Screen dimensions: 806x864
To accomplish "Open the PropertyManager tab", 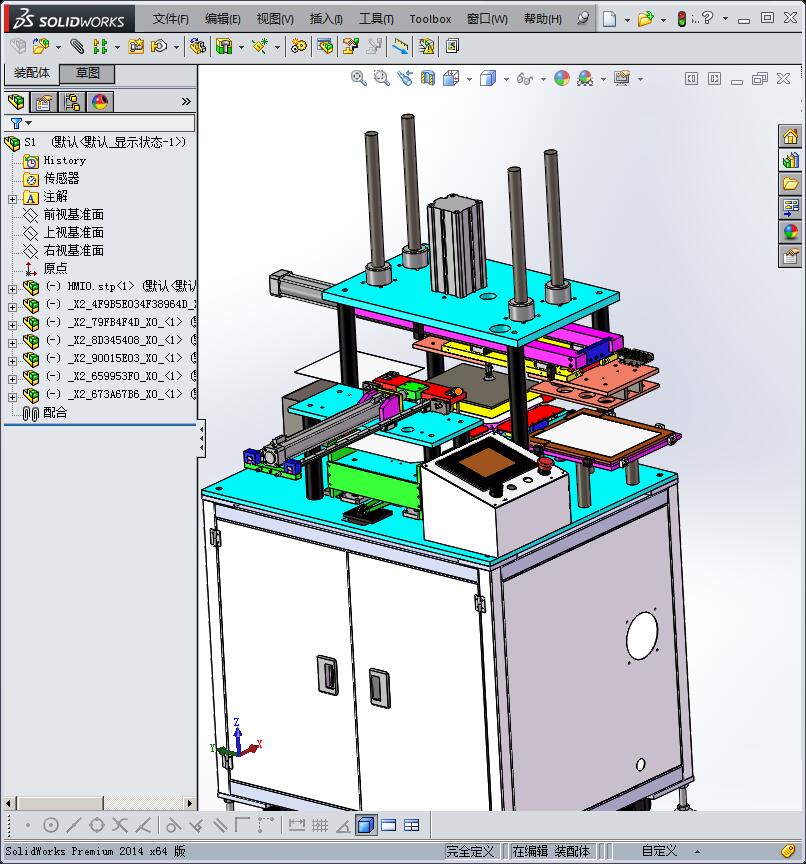I will [44, 102].
